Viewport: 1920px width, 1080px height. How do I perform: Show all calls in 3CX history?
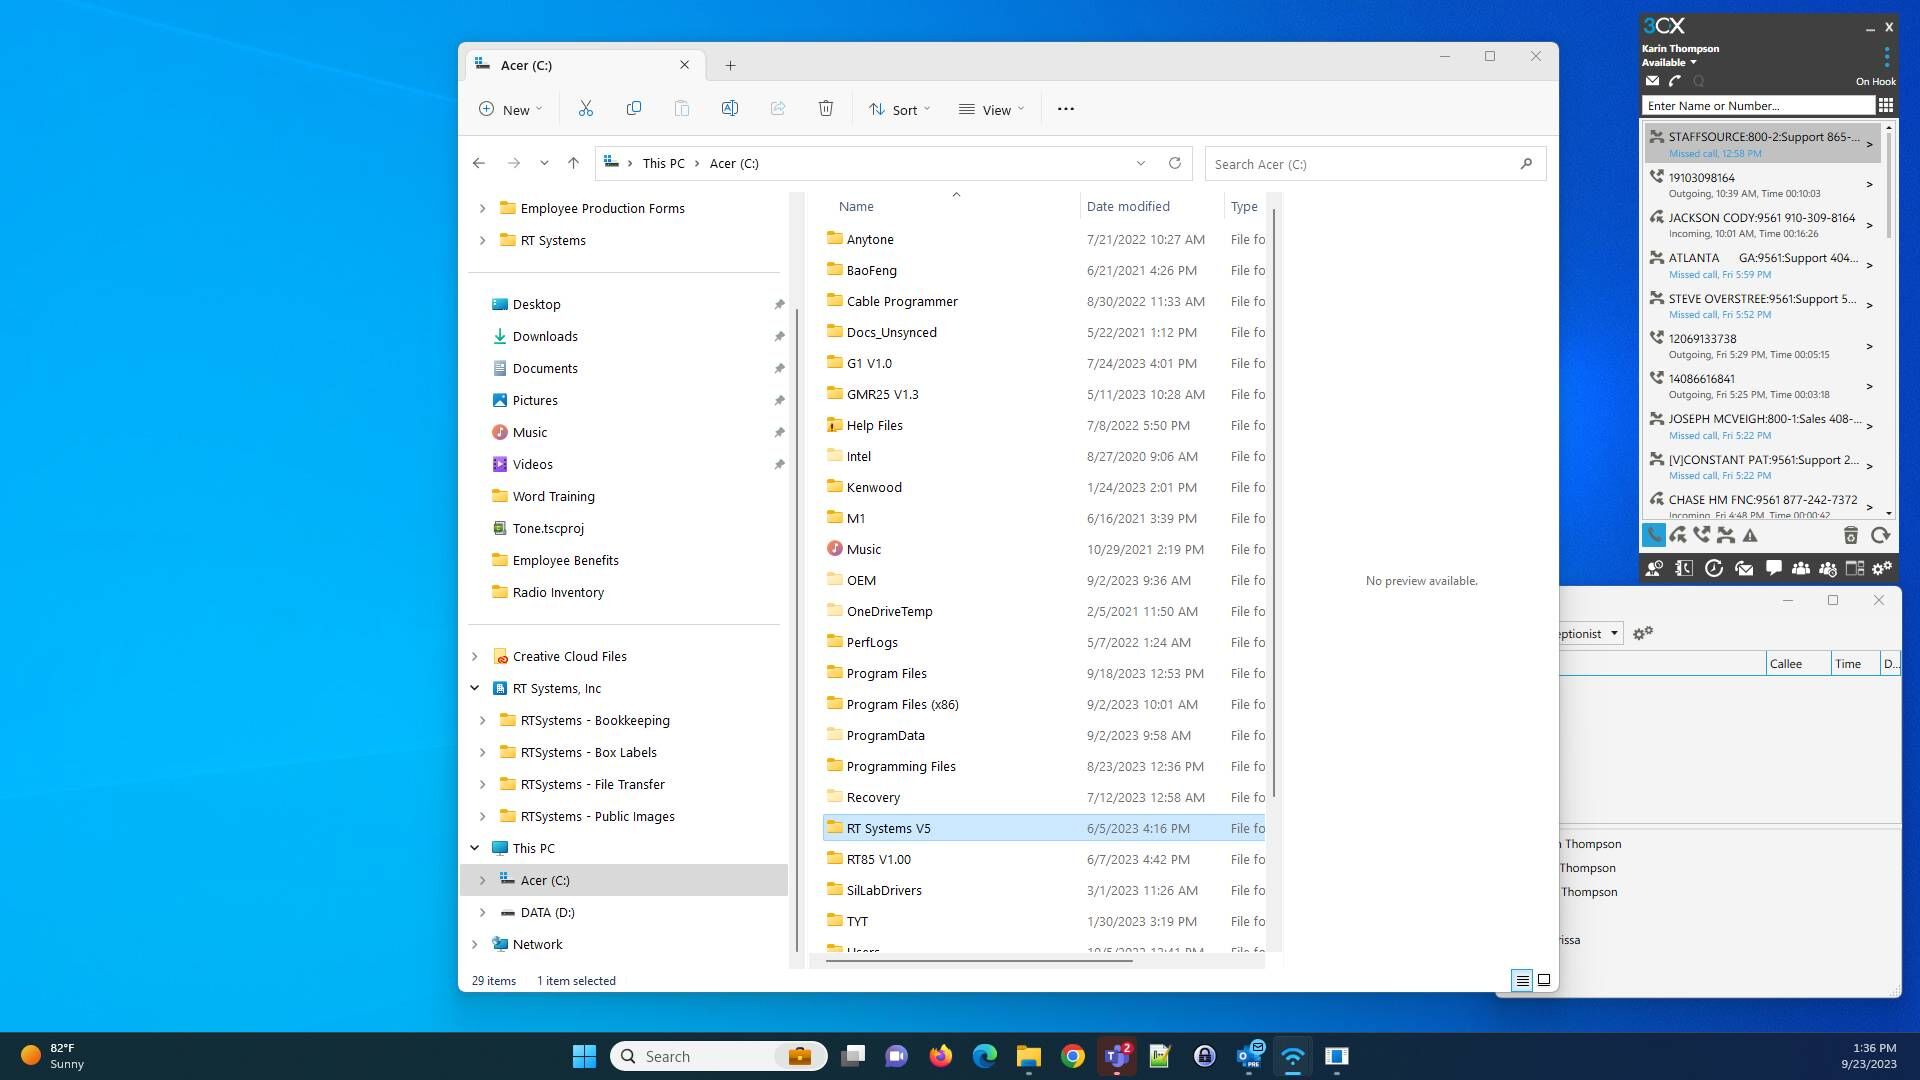point(1654,535)
